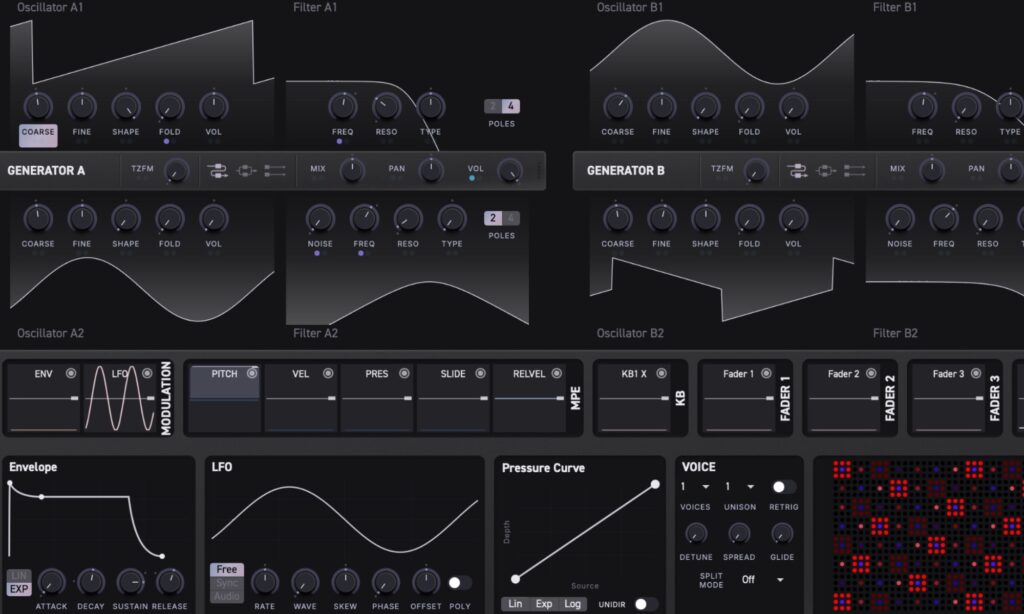1024x614 pixels.
Task: Click the Filter A2 TYPE knob
Action: coord(451,219)
